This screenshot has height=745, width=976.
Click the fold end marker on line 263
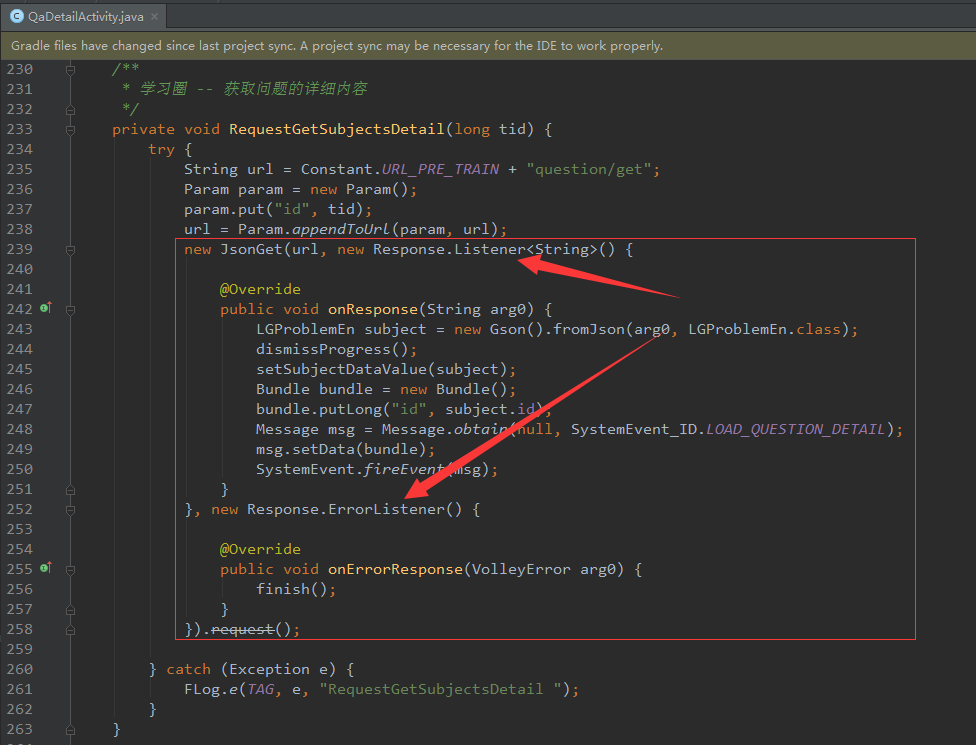(x=70, y=729)
